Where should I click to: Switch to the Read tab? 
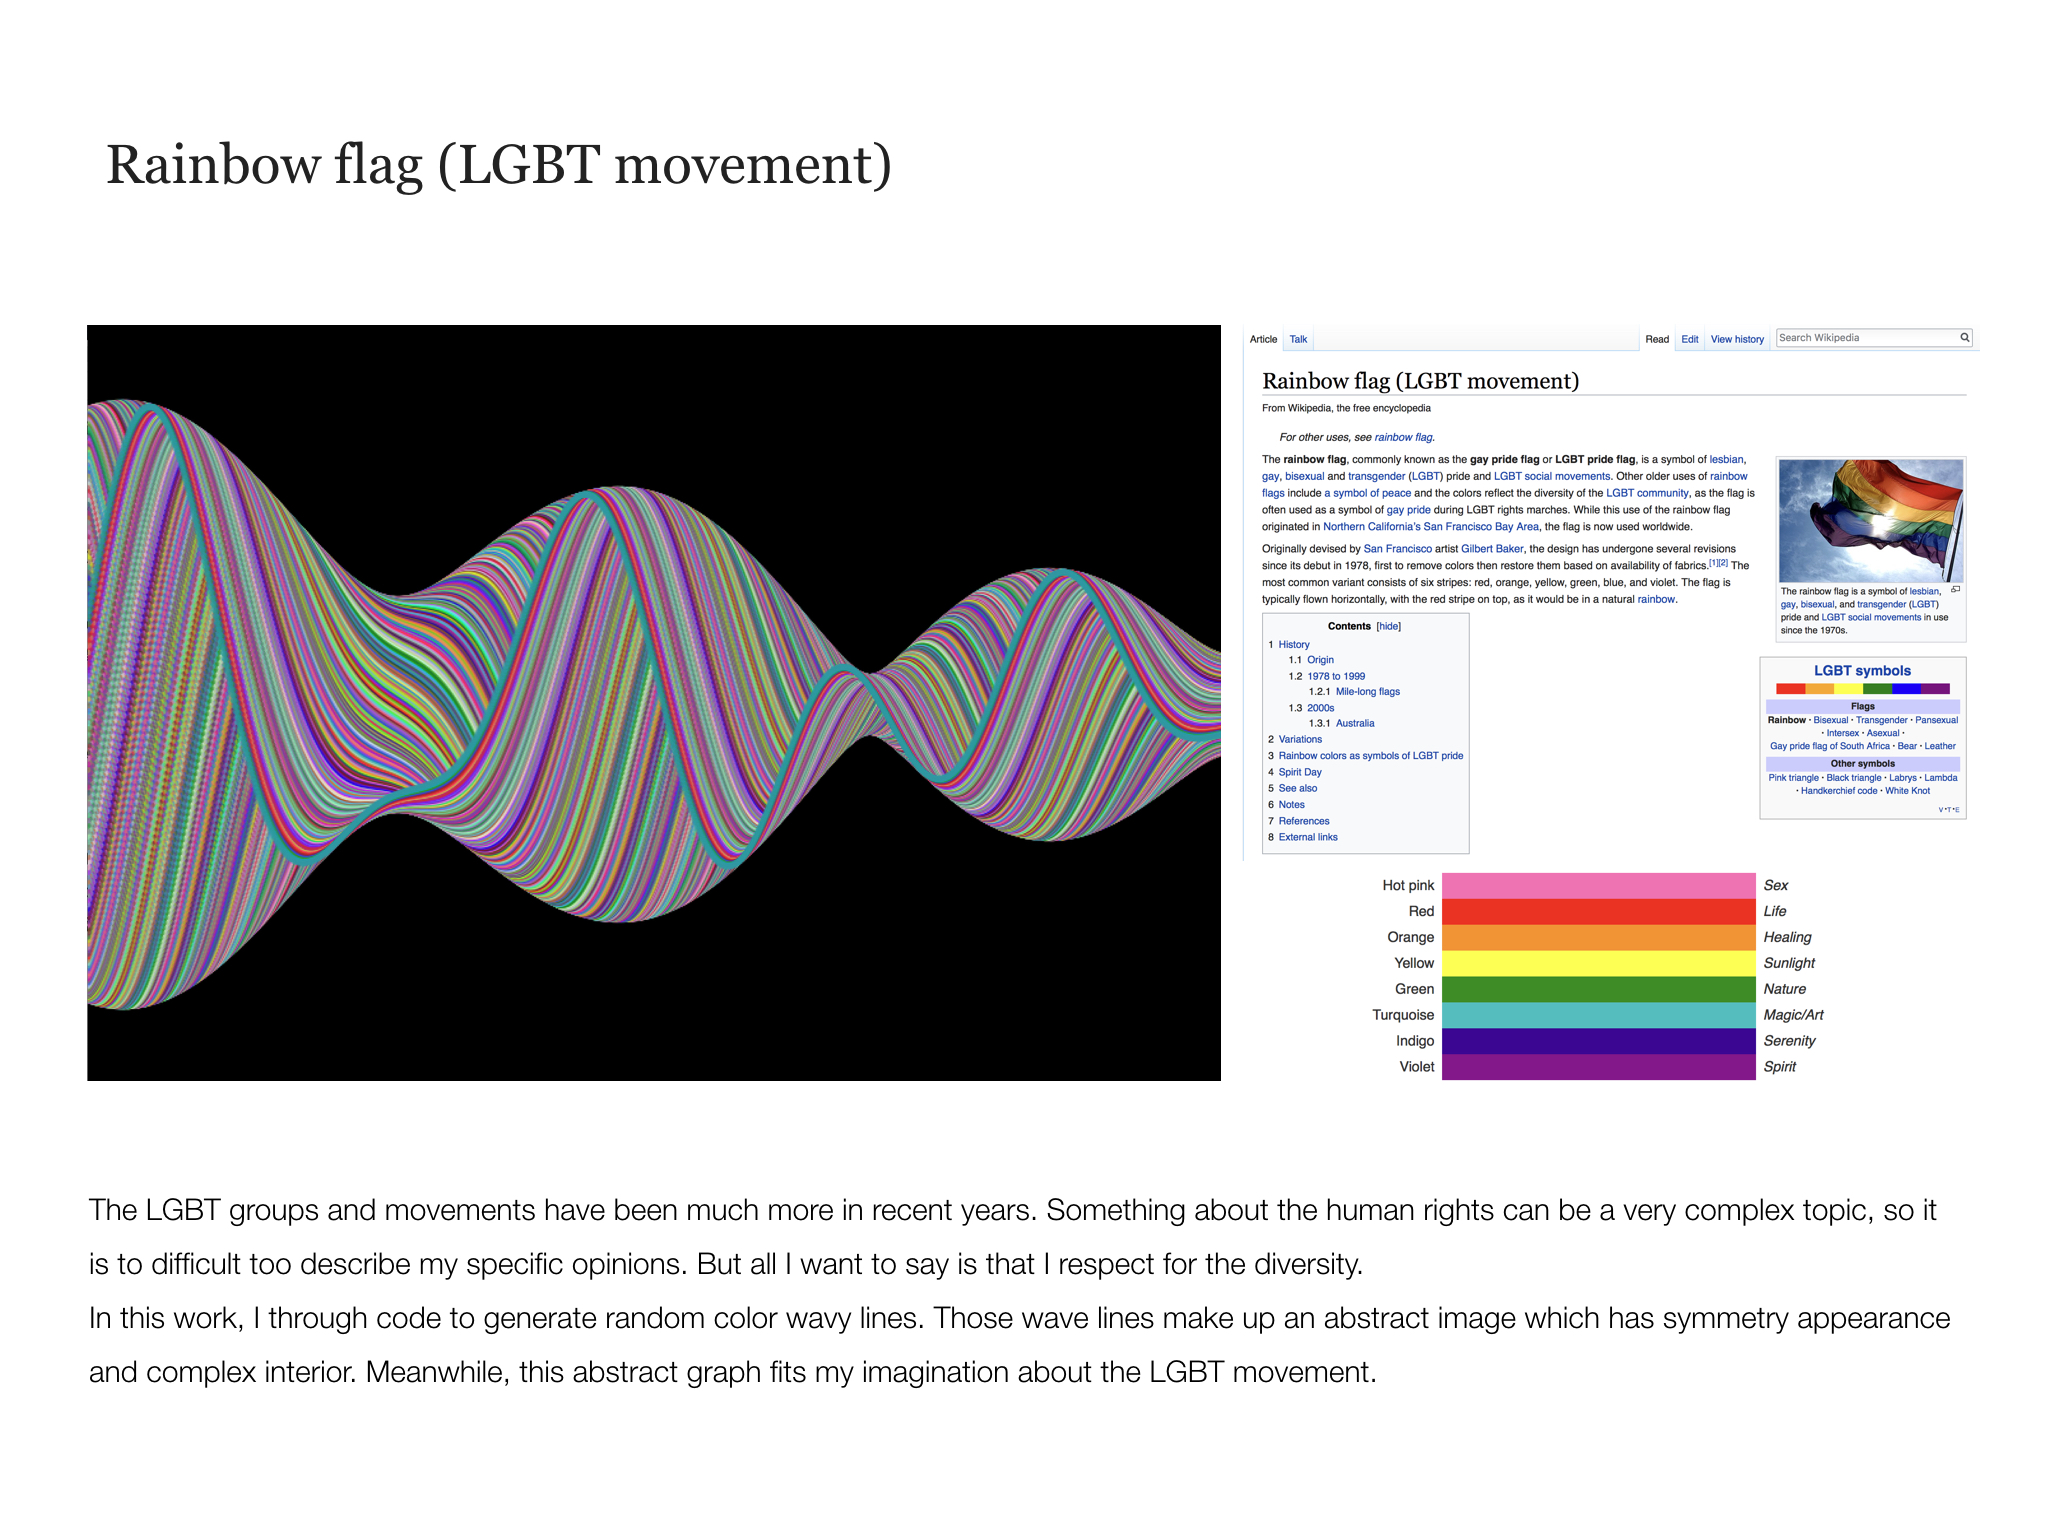[1657, 339]
